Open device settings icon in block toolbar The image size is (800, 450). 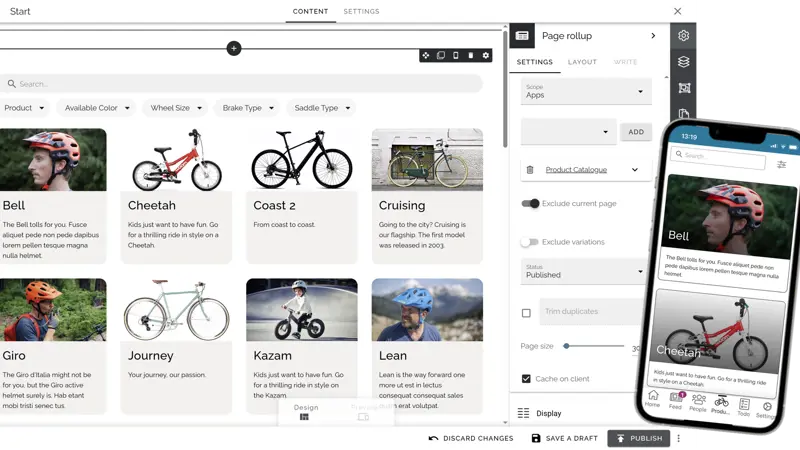[x=456, y=55]
